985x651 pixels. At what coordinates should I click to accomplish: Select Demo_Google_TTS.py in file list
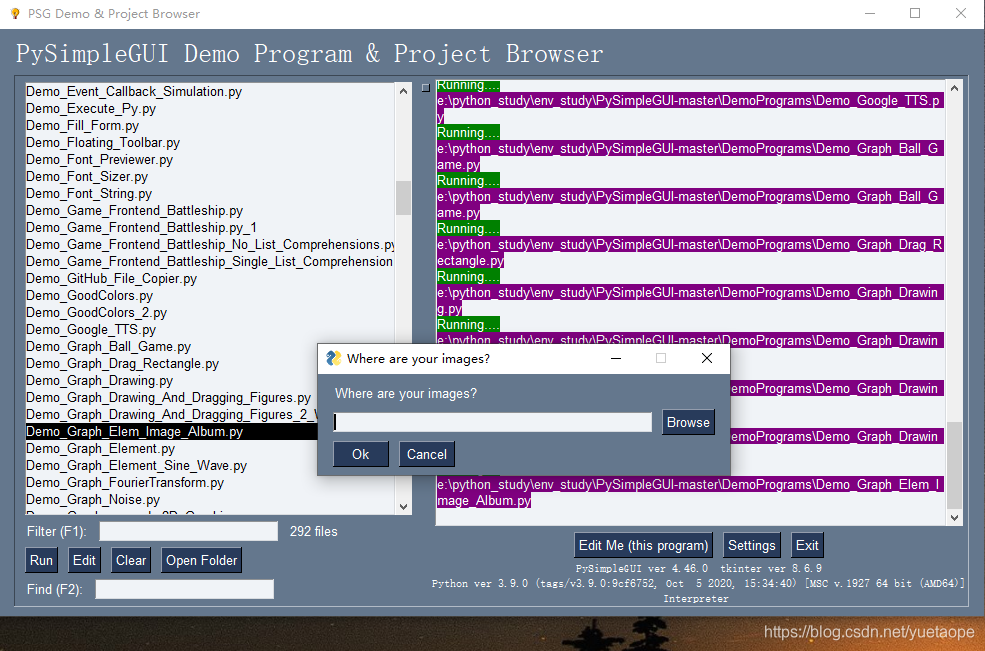210,329
